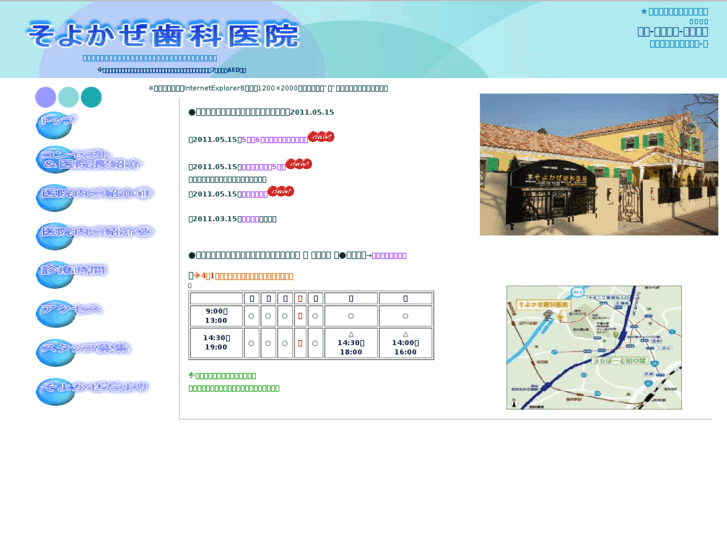Click new badge on second 2011.05.15 entry
This screenshot has height=545, width=727.
pos(299,164)
